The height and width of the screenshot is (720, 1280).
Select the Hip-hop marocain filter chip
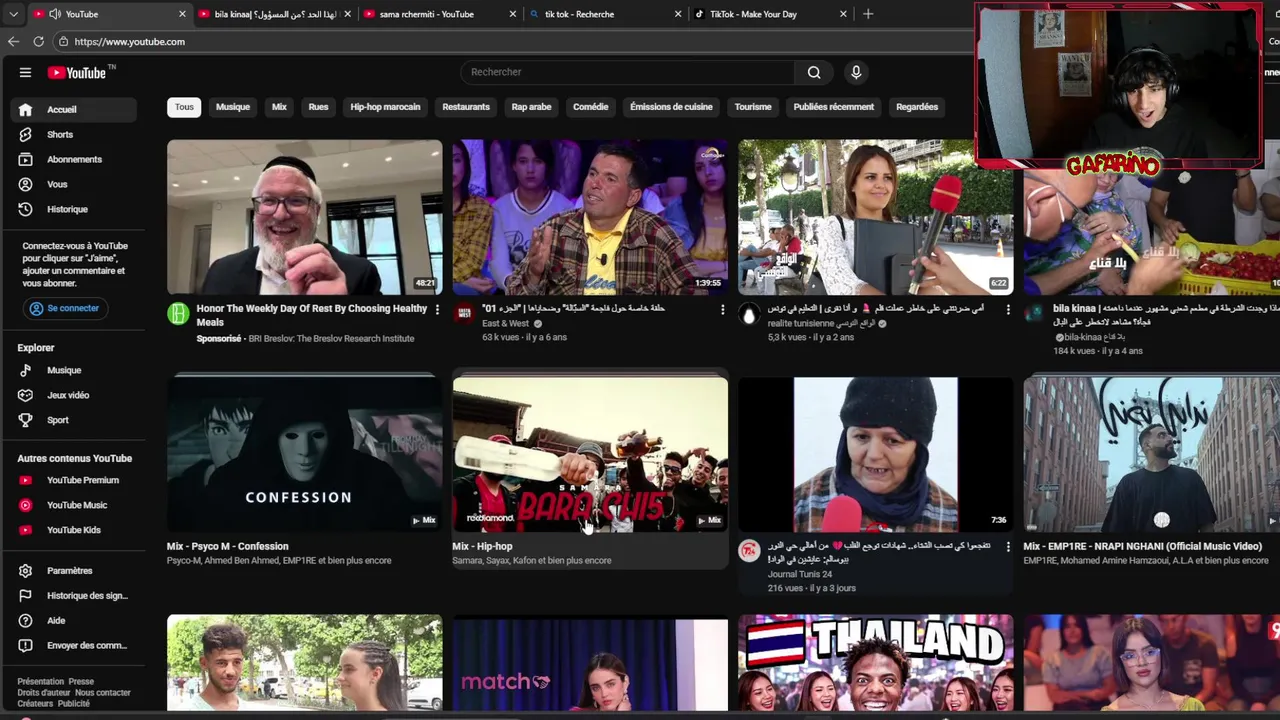[x=385, y=107]
